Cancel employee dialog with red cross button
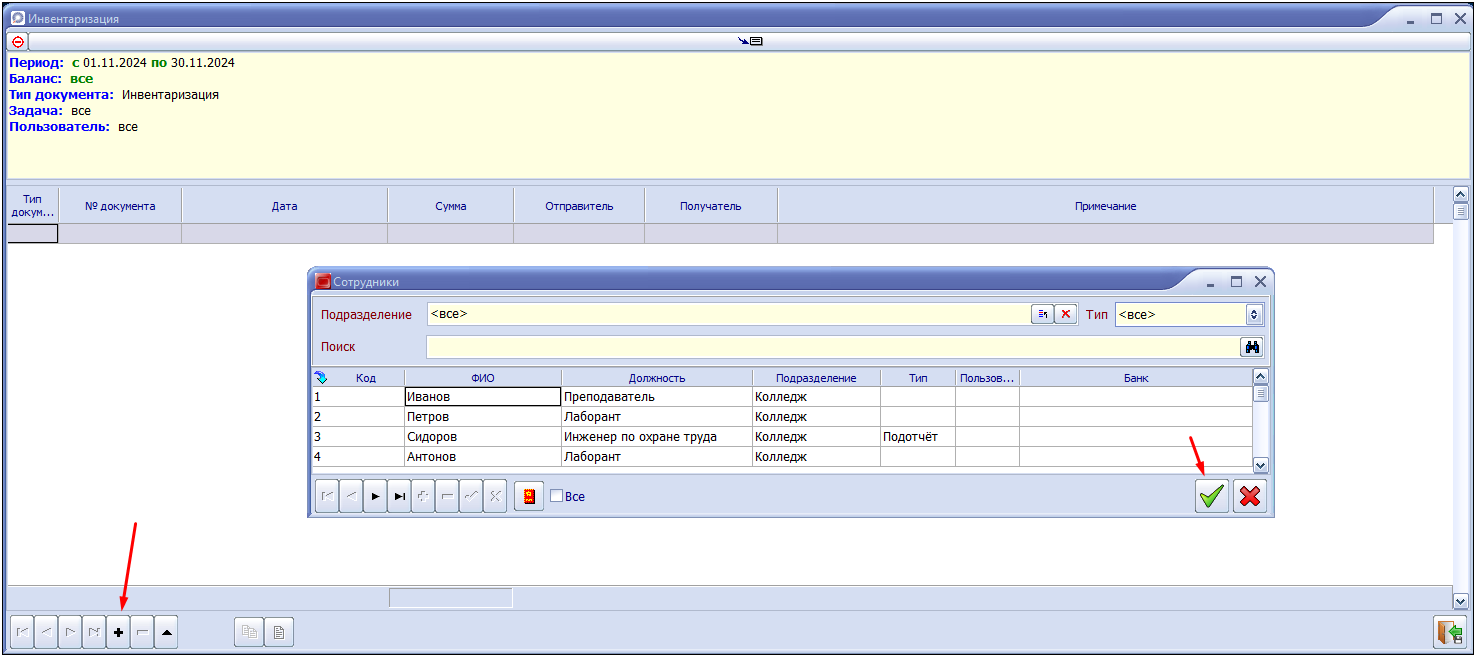This screenshot has width=1476, height=657. tap(1249, 496)
